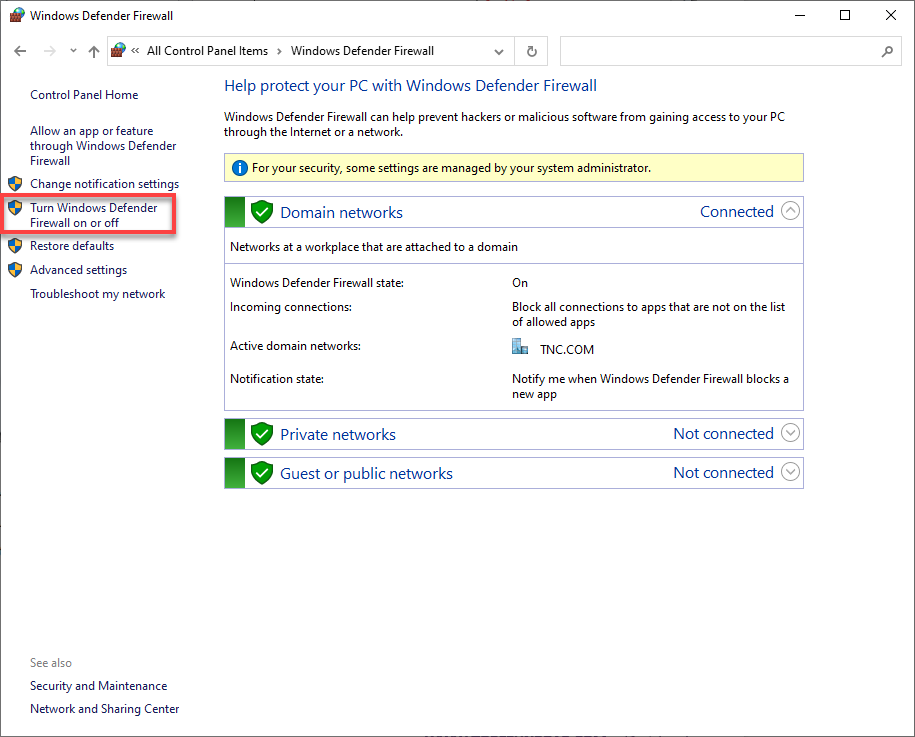Click the double-chevron breadcrumb overflow

tap(135, 51)
